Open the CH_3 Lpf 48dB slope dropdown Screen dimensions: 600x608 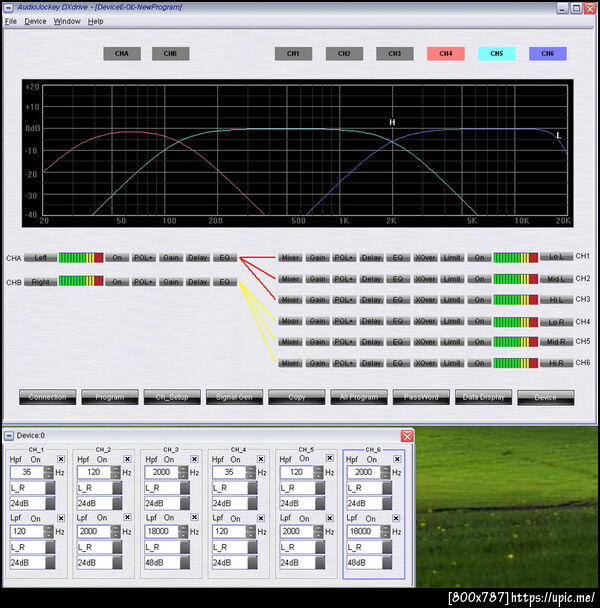tap(185, 562)
